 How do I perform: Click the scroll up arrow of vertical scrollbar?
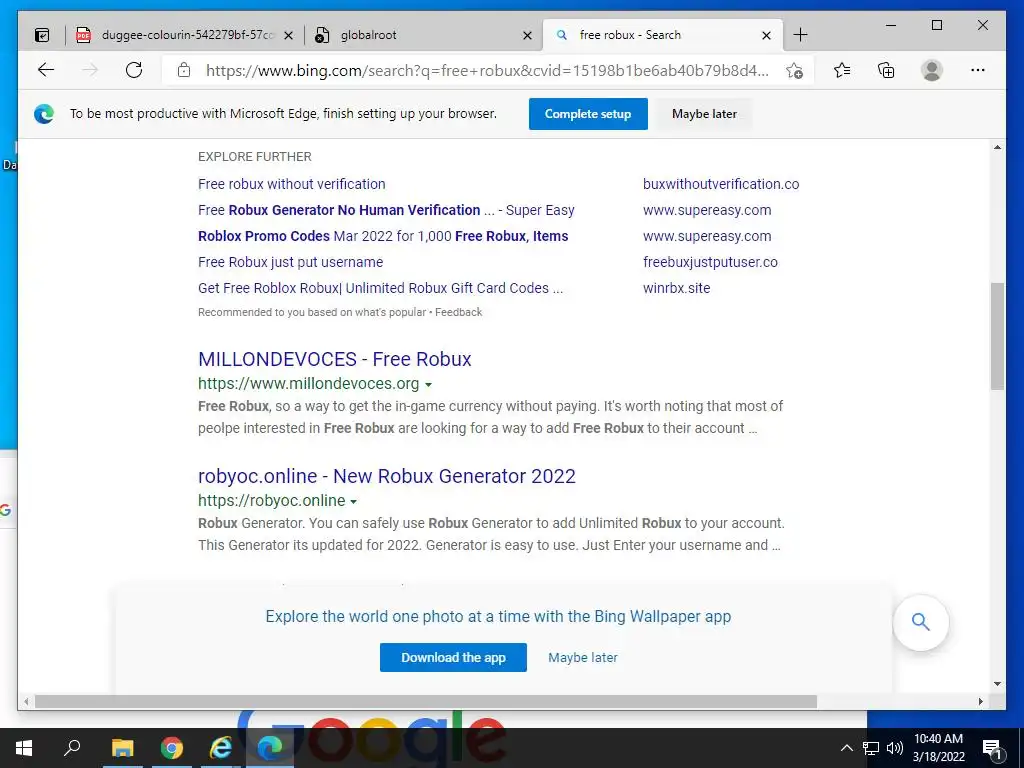point(997,148)
